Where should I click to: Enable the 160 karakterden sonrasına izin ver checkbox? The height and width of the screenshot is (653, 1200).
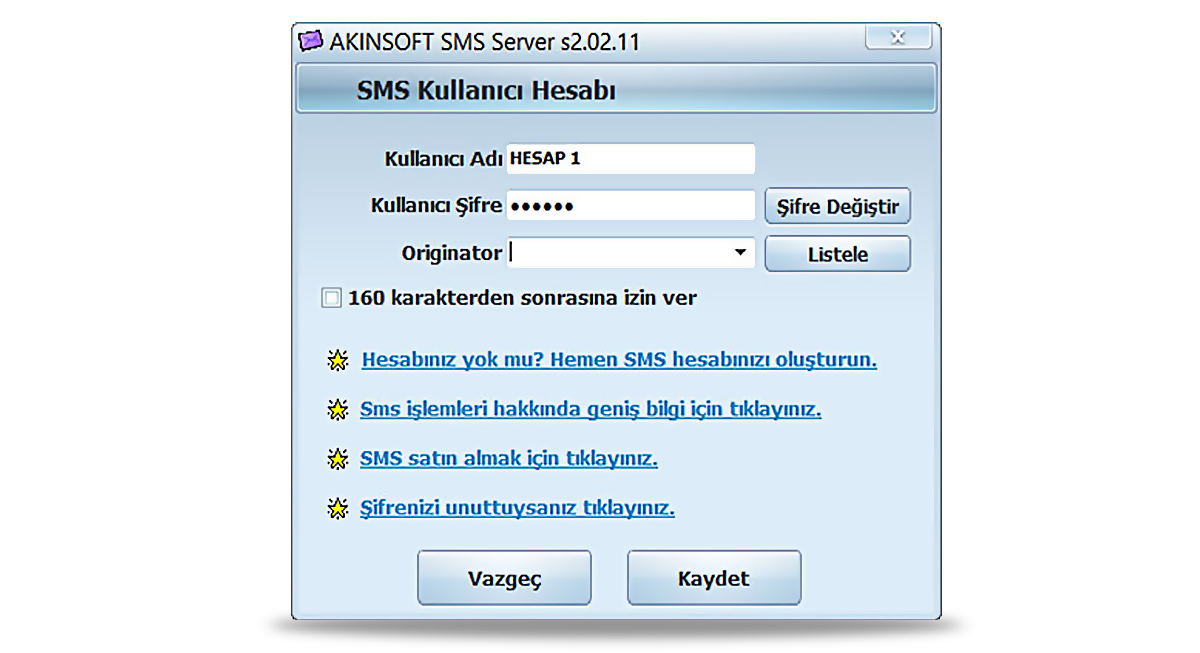coord(330,297)
